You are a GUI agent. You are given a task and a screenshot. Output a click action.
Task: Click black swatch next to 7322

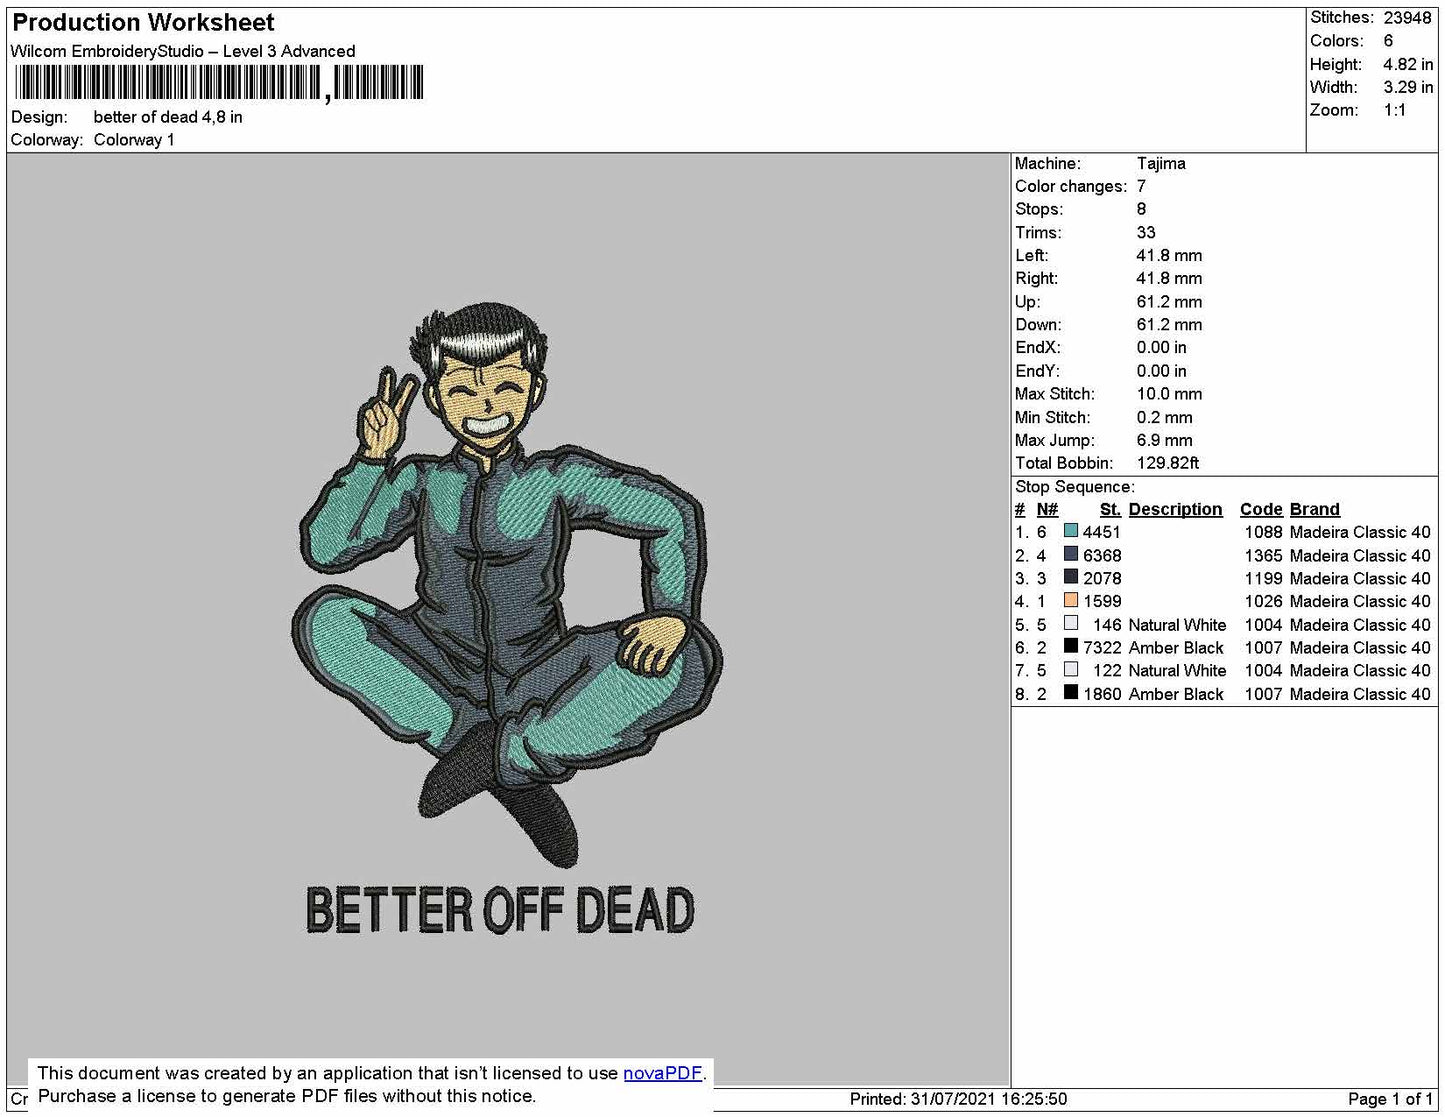pyautogui.click(x=1071, y=646)
